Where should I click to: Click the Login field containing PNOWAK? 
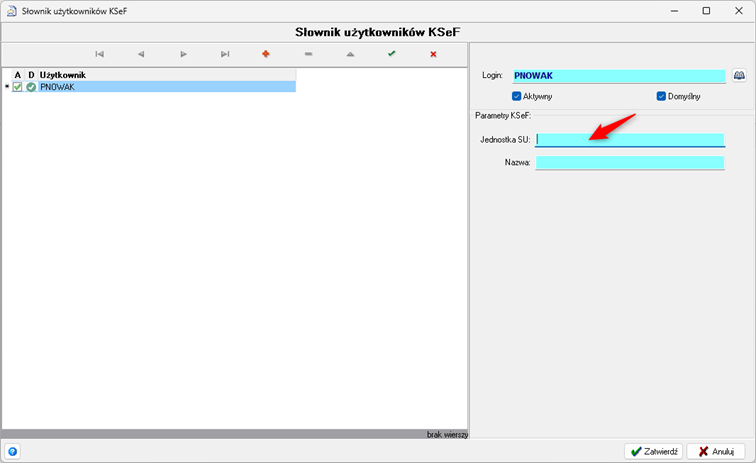[x=618, y=76]
